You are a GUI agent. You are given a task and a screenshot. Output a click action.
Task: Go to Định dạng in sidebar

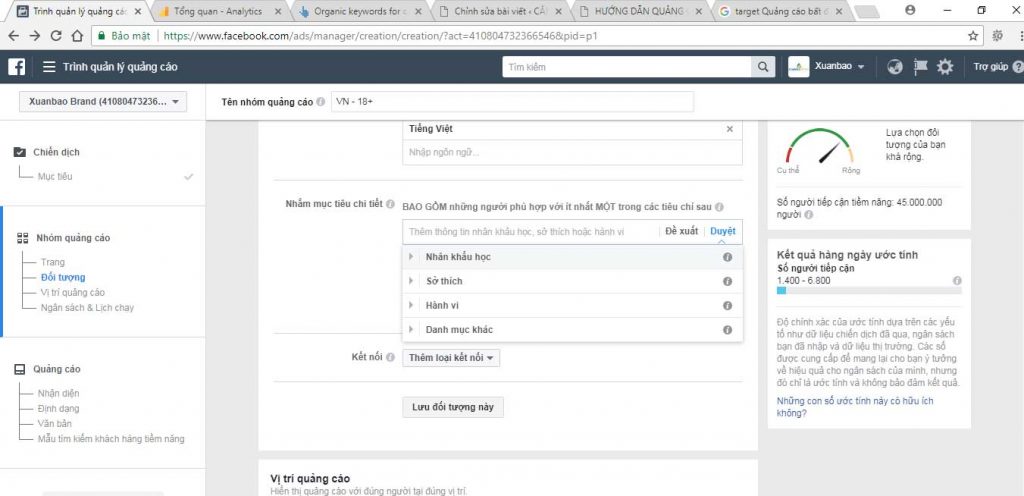pos(59,409)
